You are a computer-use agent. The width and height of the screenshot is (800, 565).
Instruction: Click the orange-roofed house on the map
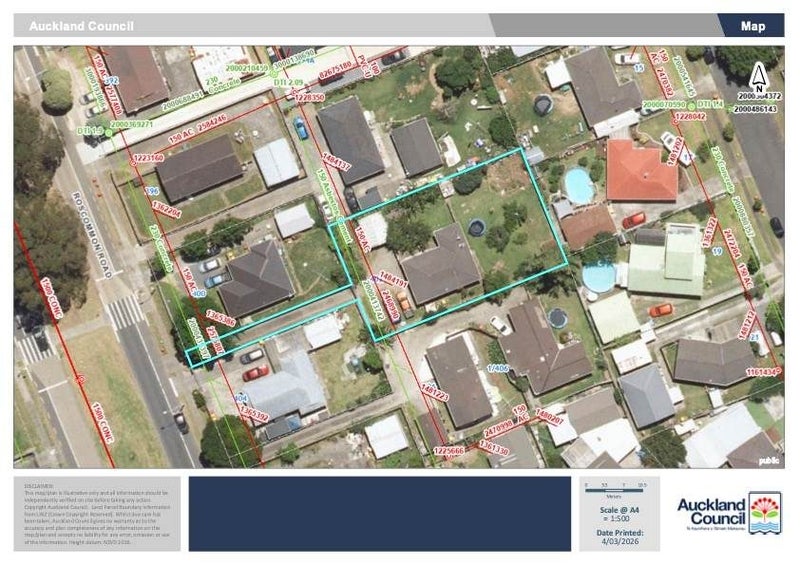(641, 170)
